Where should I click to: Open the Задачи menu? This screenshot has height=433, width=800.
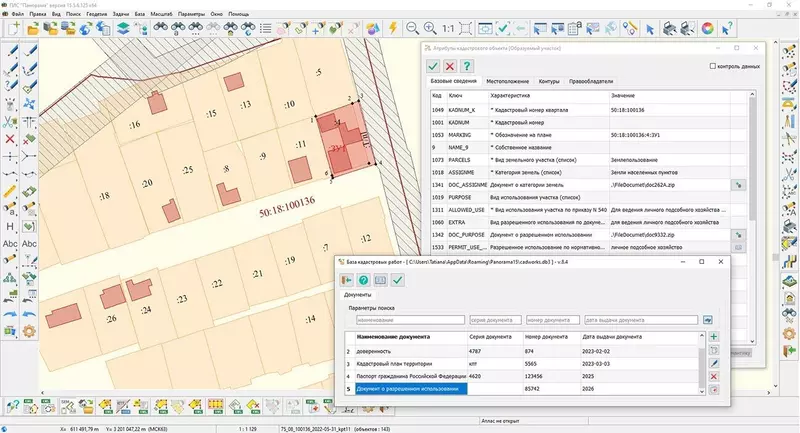[x=121, y=14]
